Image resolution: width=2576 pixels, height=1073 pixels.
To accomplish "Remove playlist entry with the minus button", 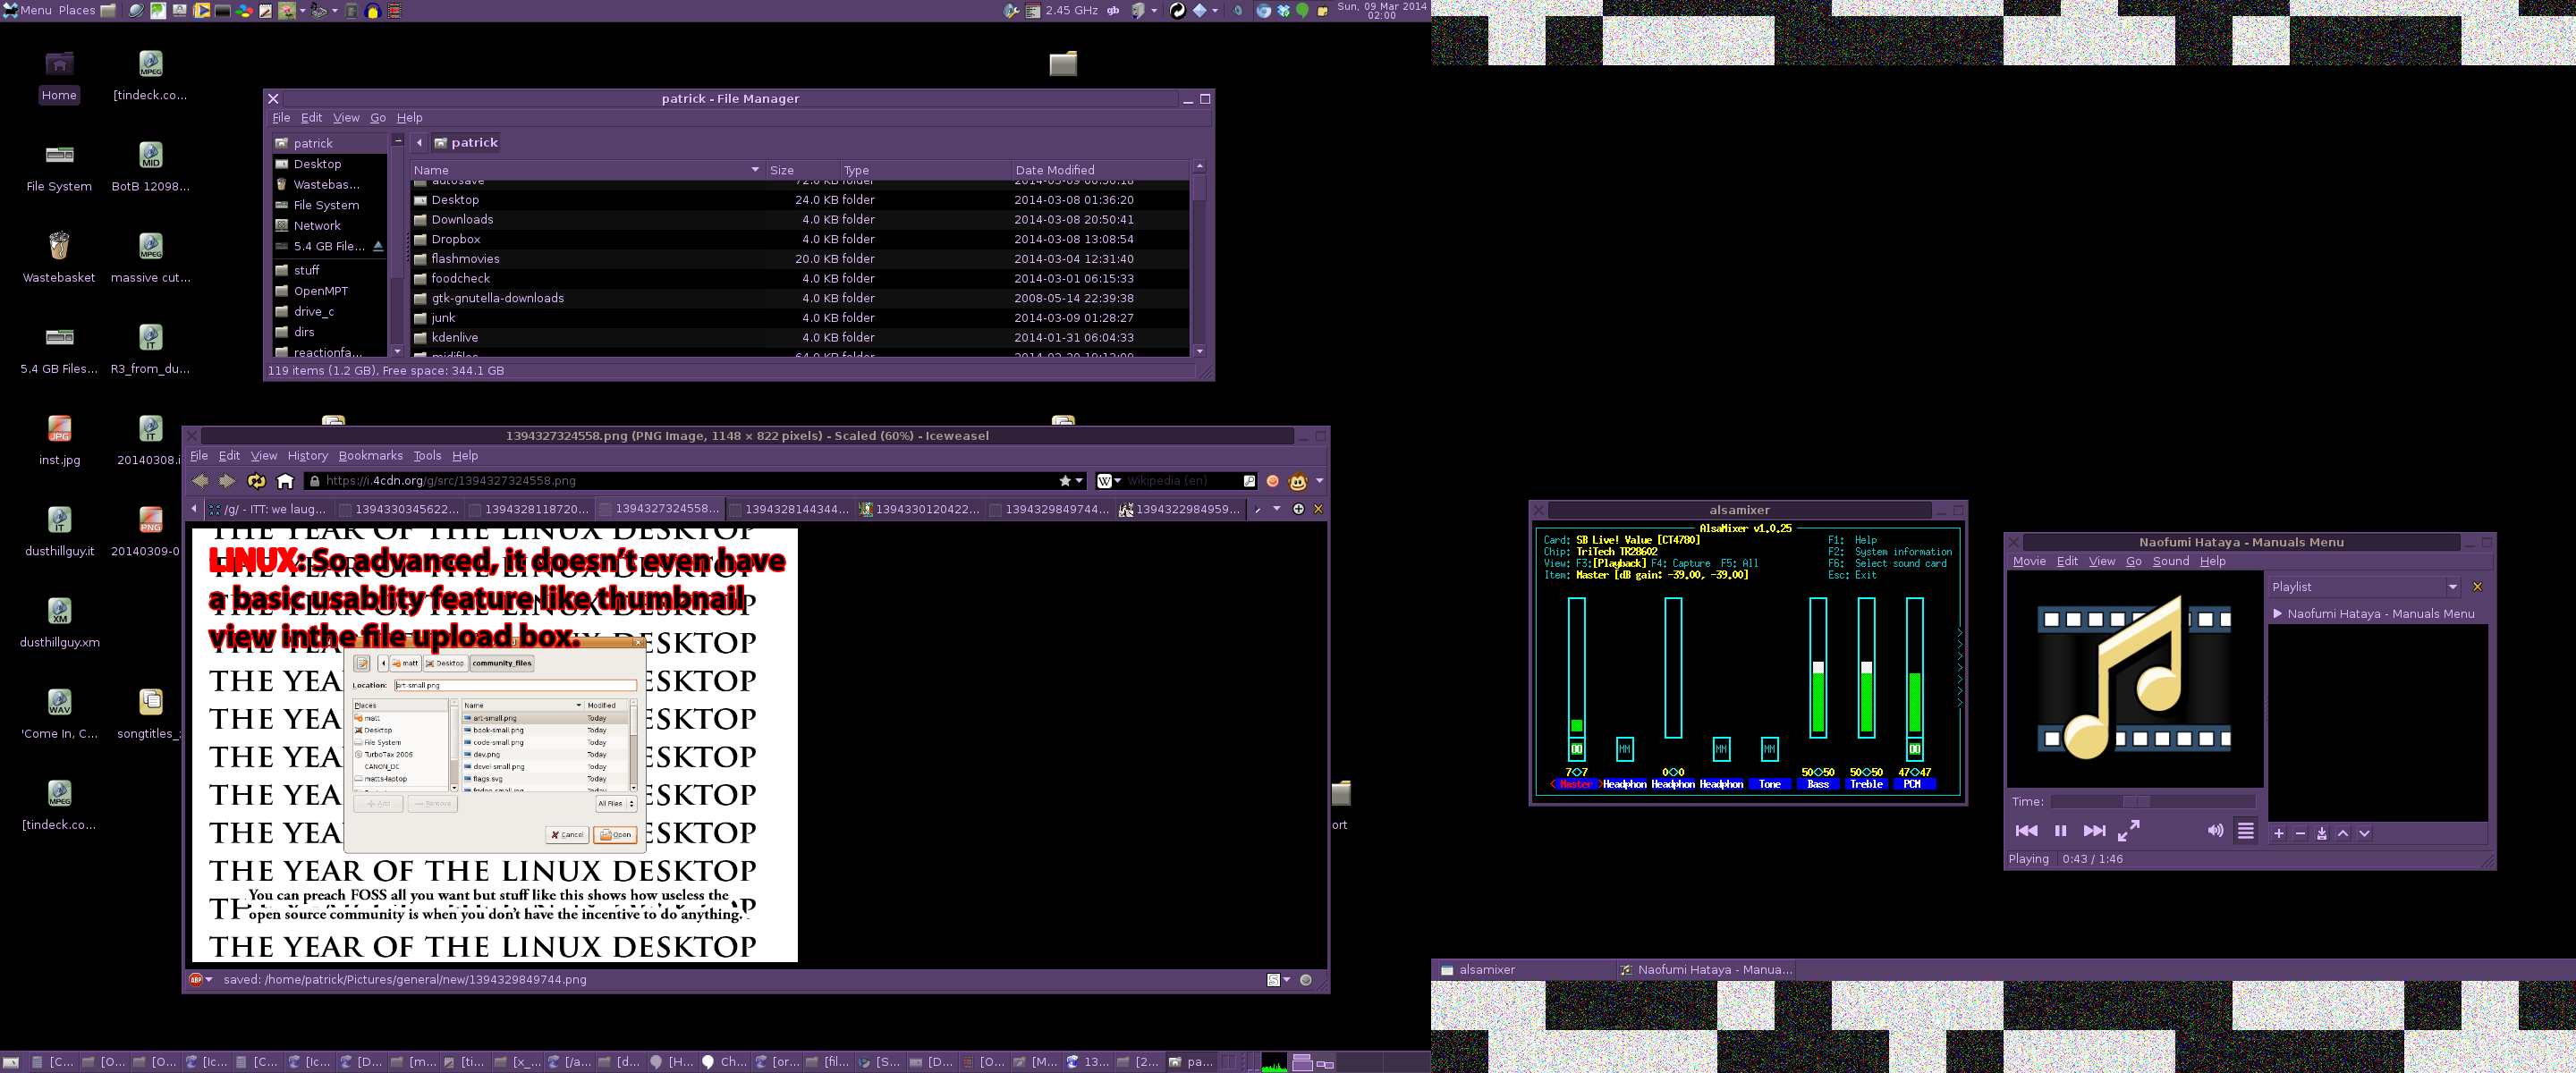I will (x=2300, y=833).
